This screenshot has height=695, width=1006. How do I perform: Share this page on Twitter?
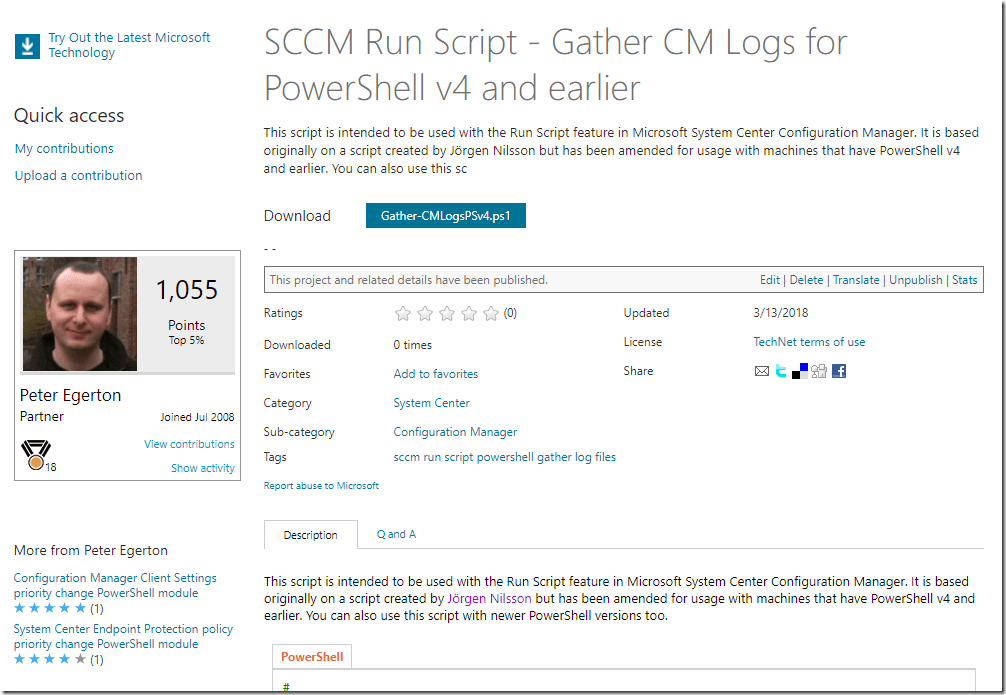point(781,372)
